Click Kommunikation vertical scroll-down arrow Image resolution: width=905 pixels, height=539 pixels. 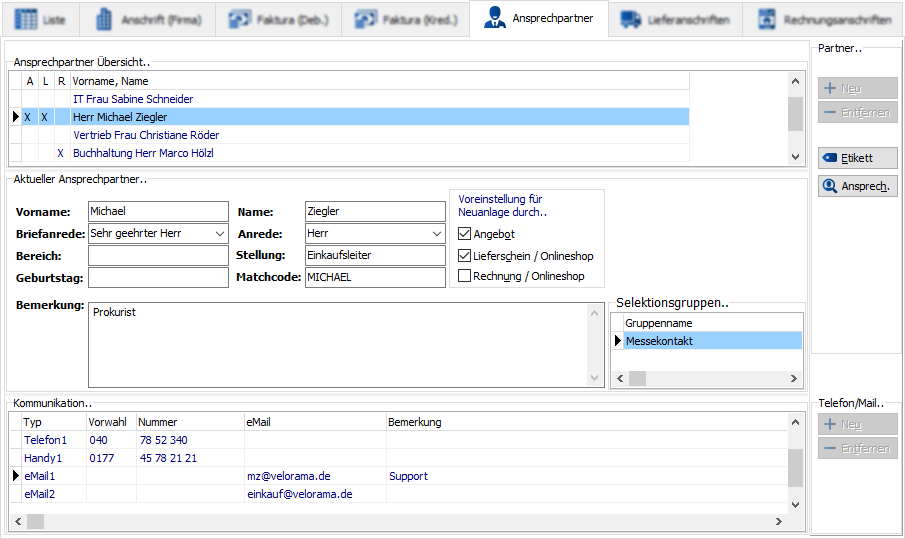click(795, 504)
